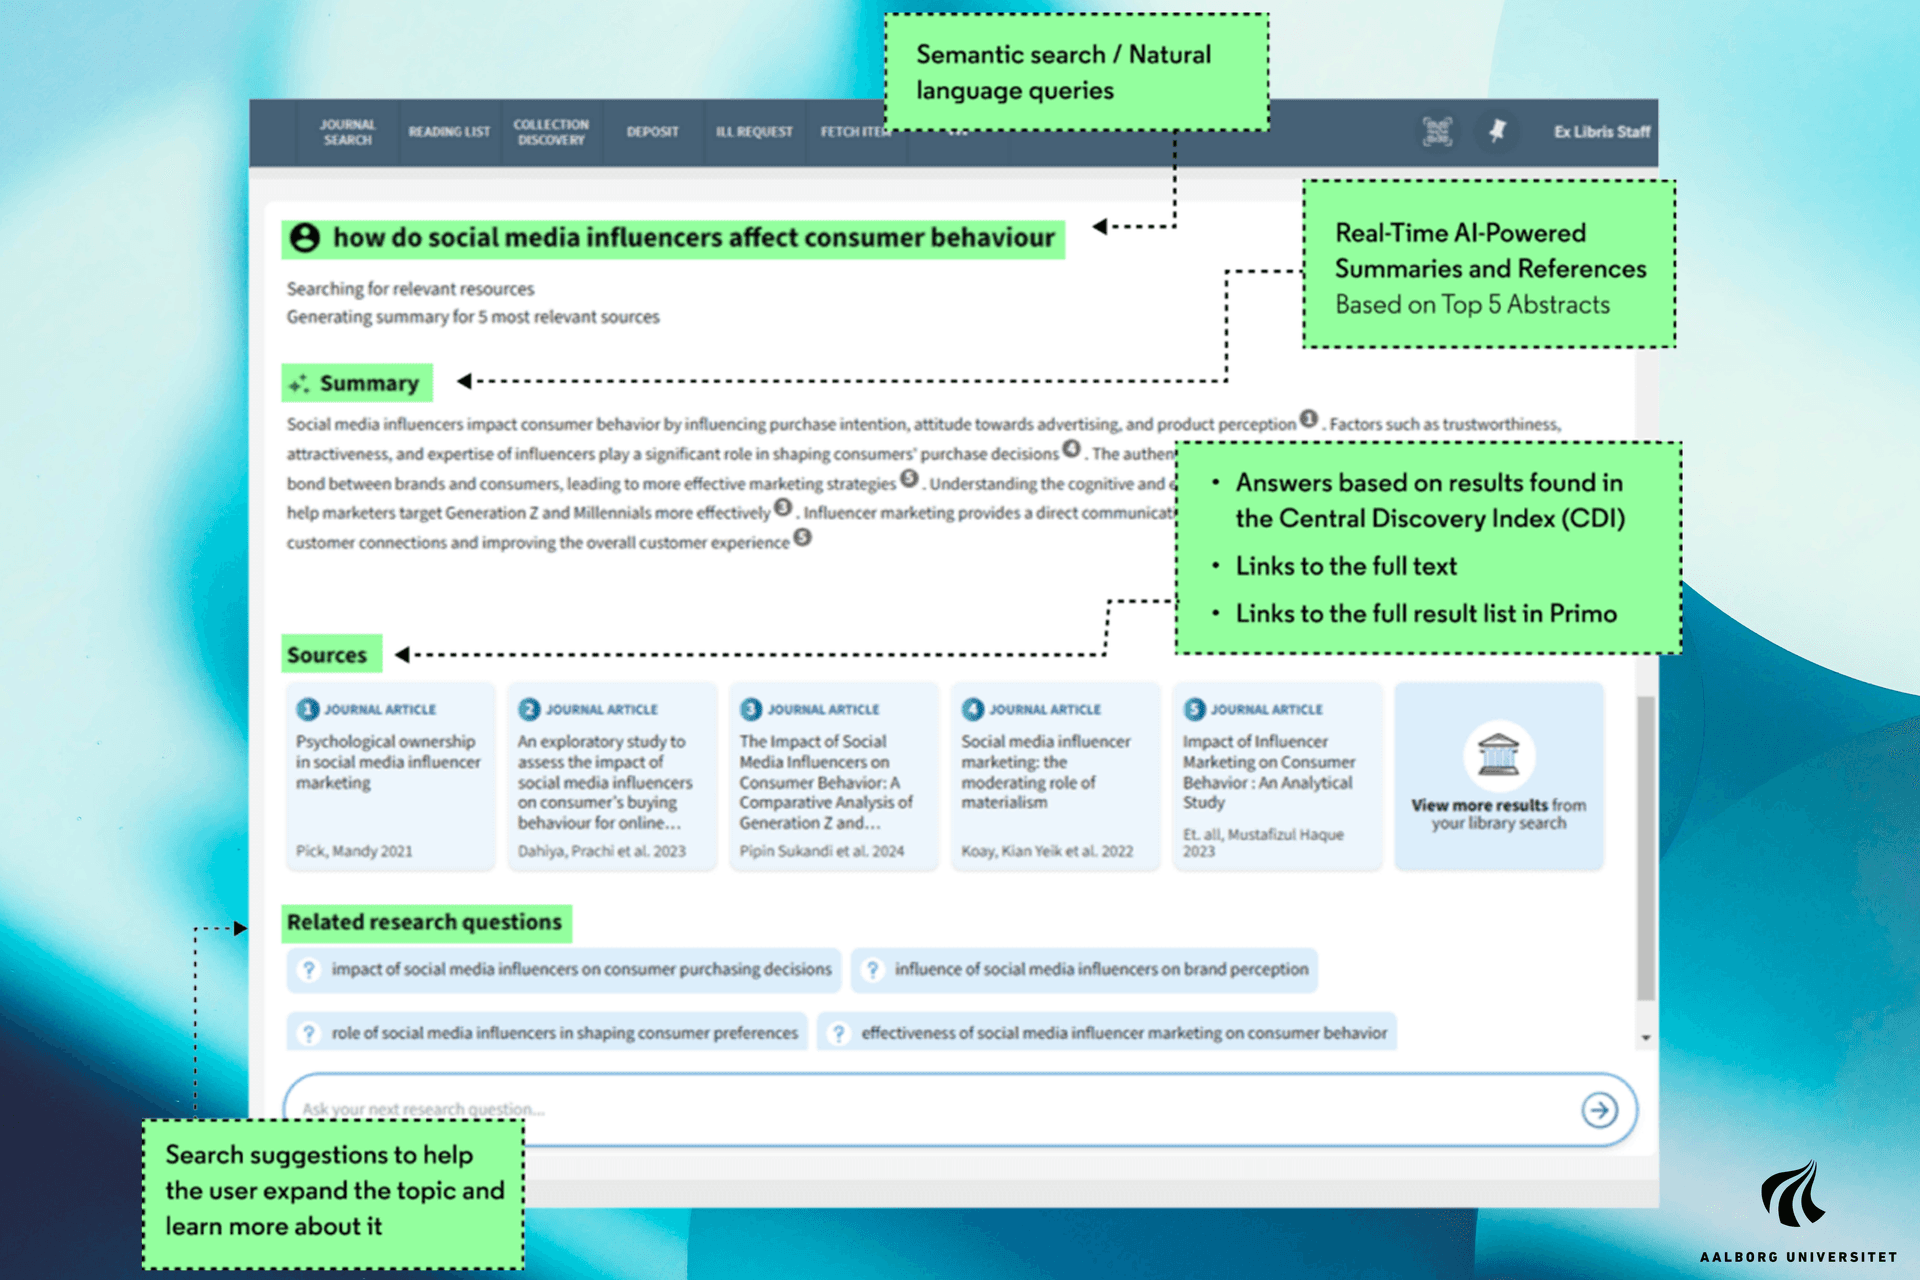The height and width of the screenshot is (1280, 1920).
Task: Choose question about shaping consumer preferences
Action: click(547, 1033)
